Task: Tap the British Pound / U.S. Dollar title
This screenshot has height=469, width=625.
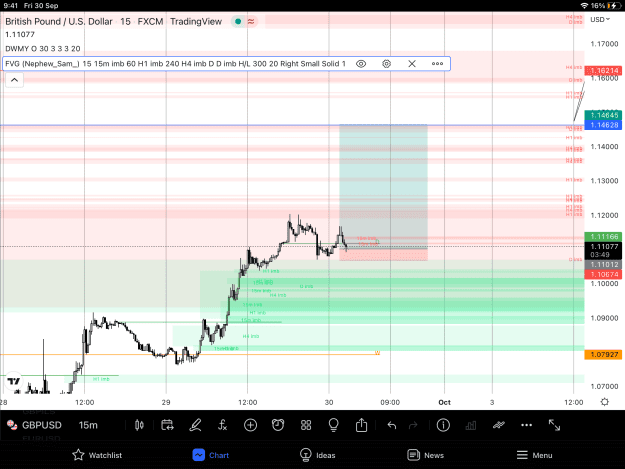Action: click(59, 22)
